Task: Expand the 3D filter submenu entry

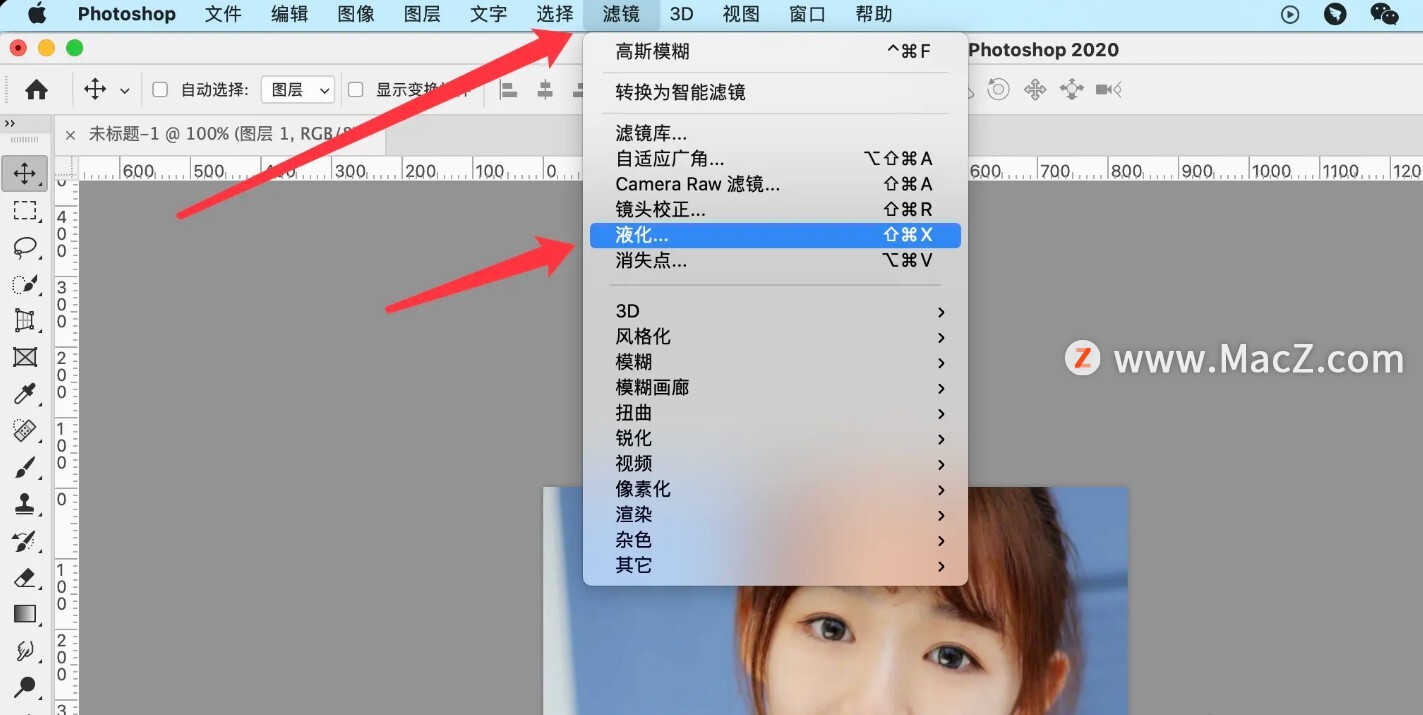Action: pos(774,311)
